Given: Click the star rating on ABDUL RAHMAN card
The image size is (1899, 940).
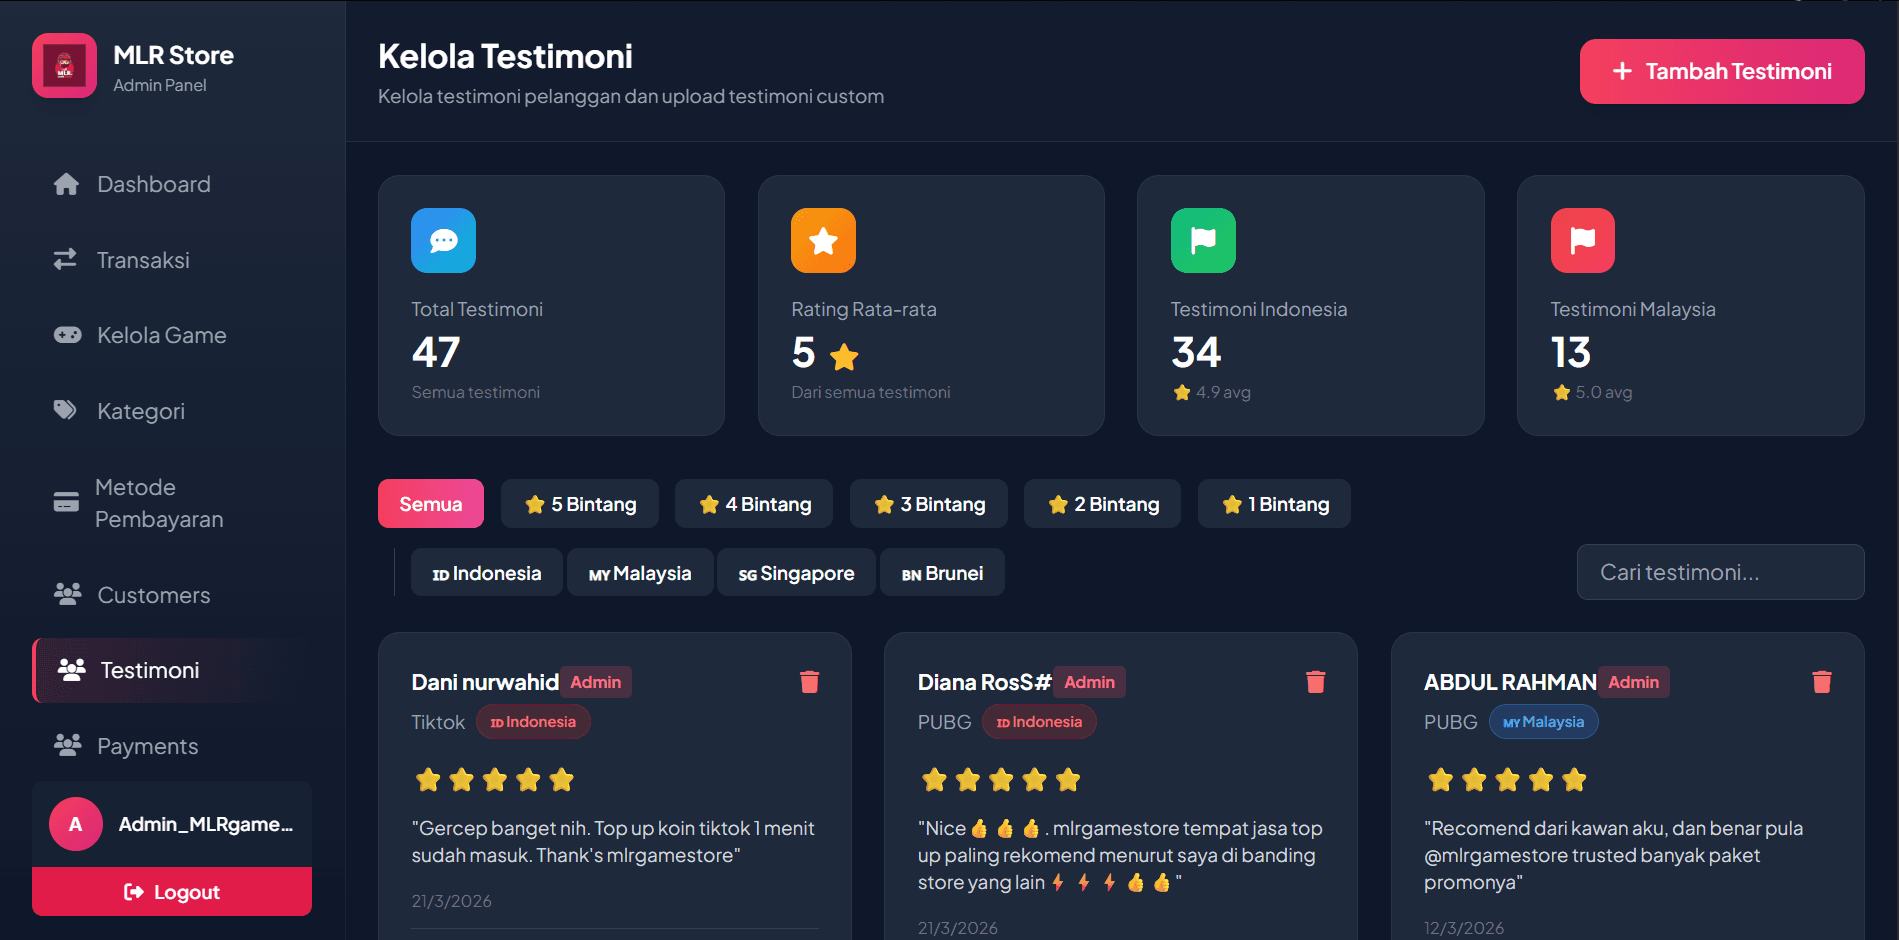Looking at the screenshot, I should point(1507,780).
